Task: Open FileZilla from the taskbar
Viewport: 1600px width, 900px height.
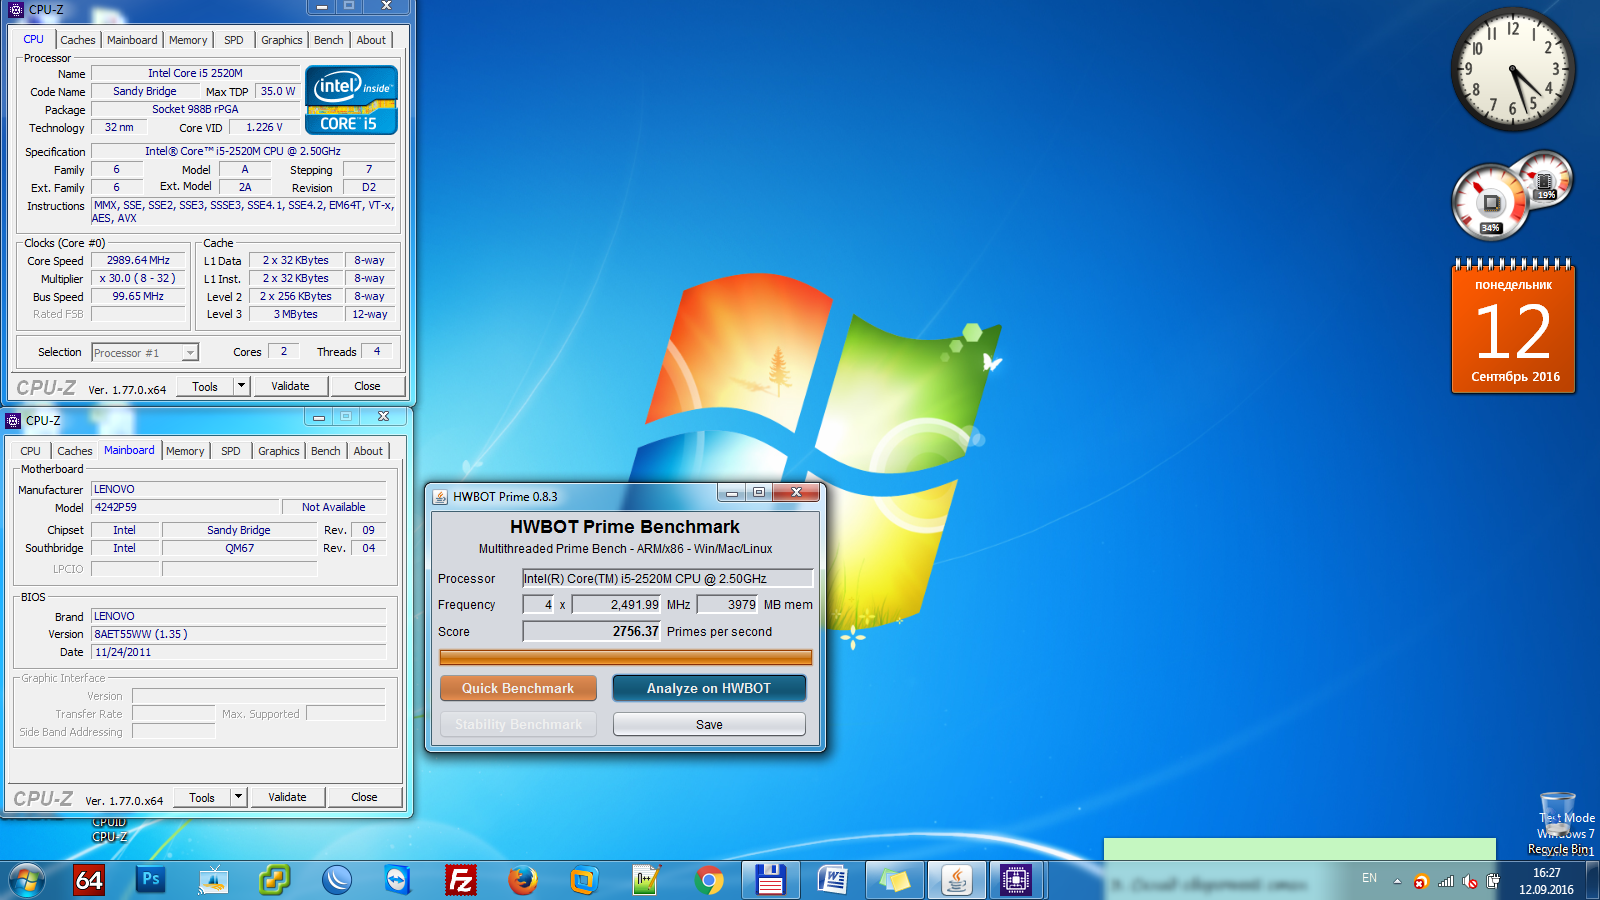Action: 460,880
